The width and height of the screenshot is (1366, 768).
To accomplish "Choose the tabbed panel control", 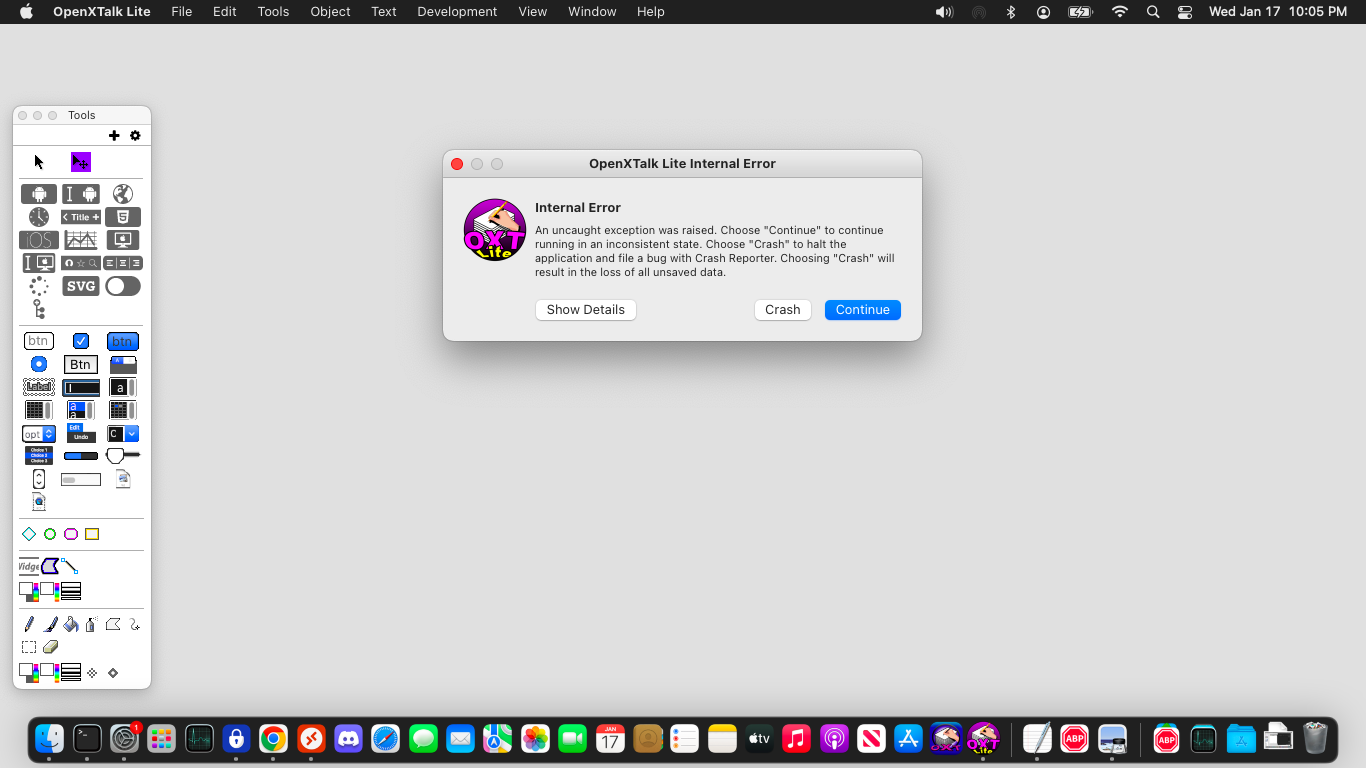I will click(122, 364).
